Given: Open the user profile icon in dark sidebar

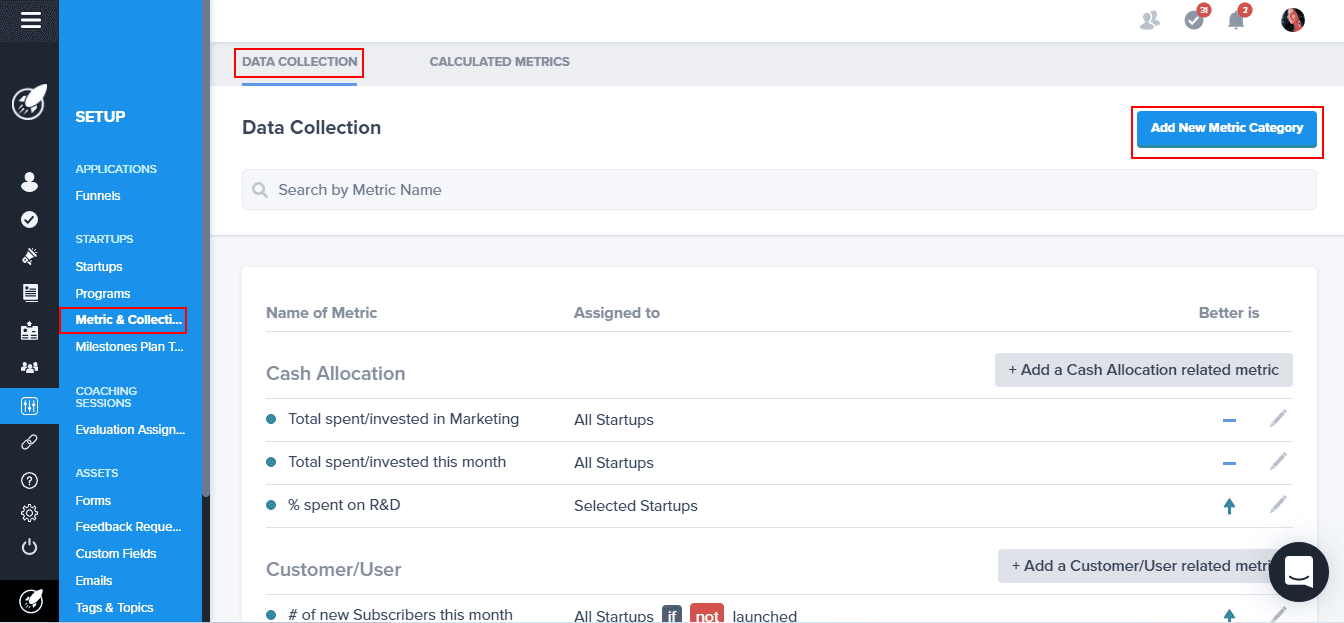Looking at the screenshot, I should click(29, 182).
